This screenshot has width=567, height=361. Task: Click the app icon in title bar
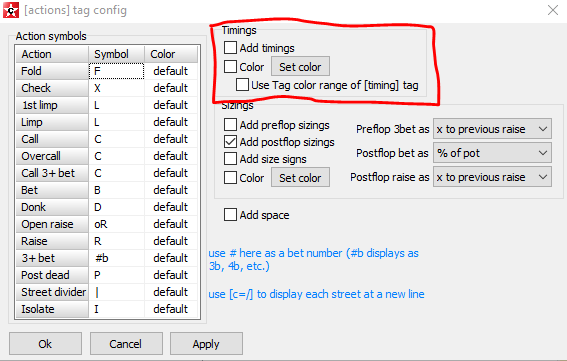pos(11,10)
